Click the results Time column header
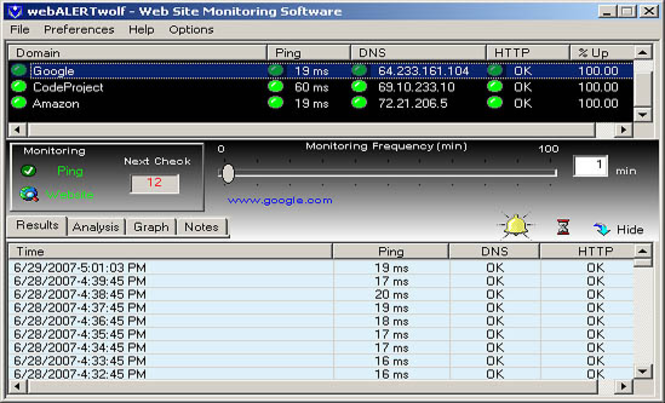 (x=170, y=251)
